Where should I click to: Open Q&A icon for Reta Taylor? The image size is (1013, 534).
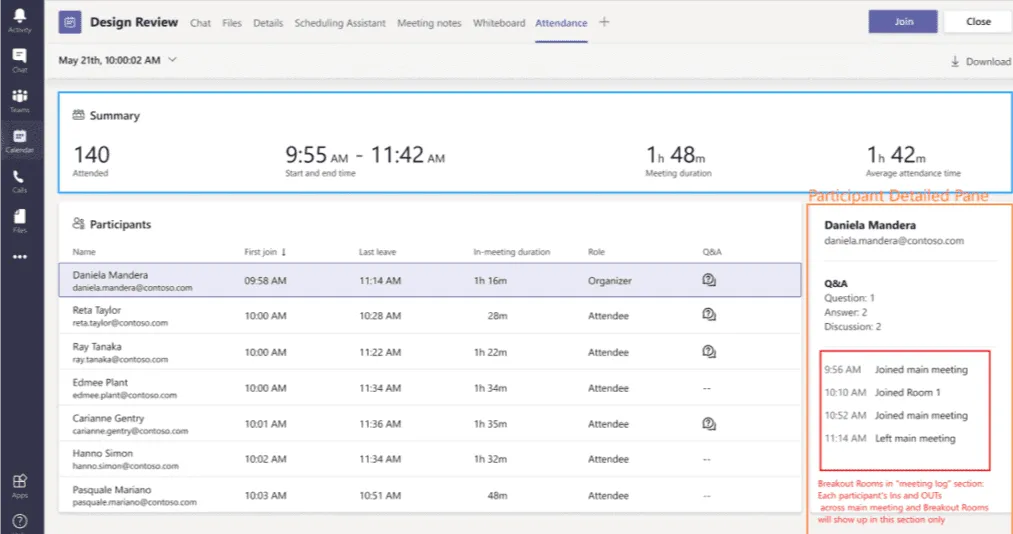pyautogui.click(x=709, y=314)
